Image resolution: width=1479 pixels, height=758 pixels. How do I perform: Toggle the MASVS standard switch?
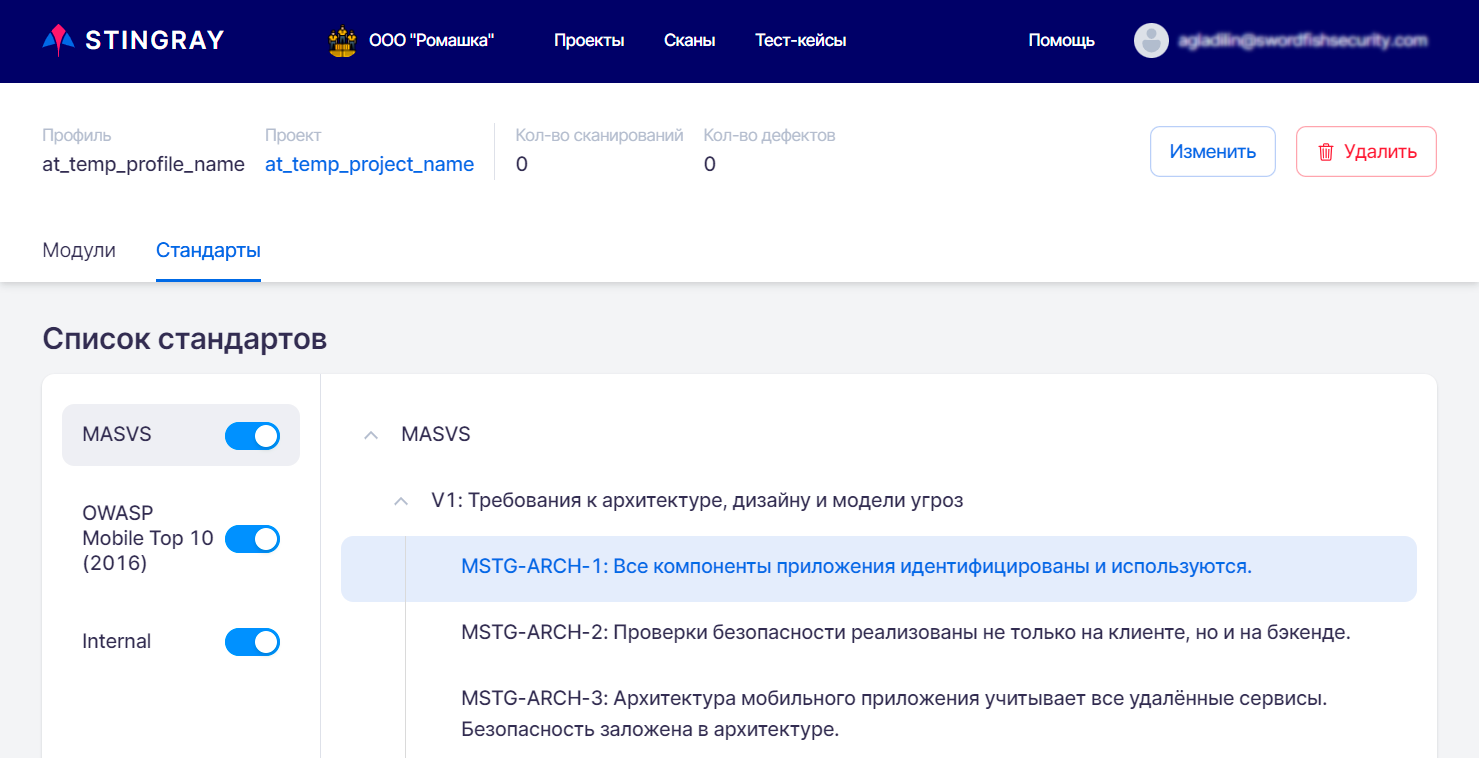[252, 436]
